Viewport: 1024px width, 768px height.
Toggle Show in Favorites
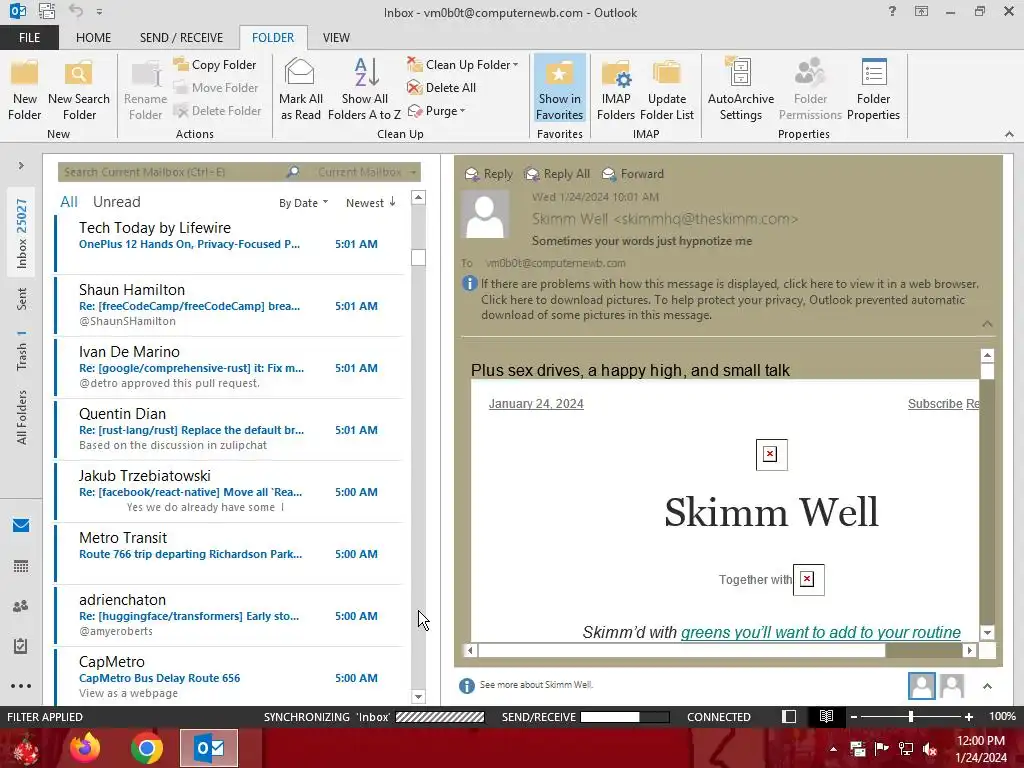pos(560,90)
